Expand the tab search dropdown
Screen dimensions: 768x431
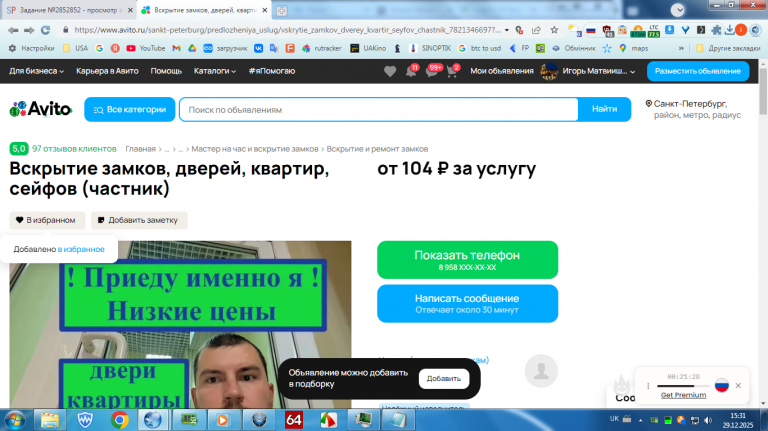[677, 10]
